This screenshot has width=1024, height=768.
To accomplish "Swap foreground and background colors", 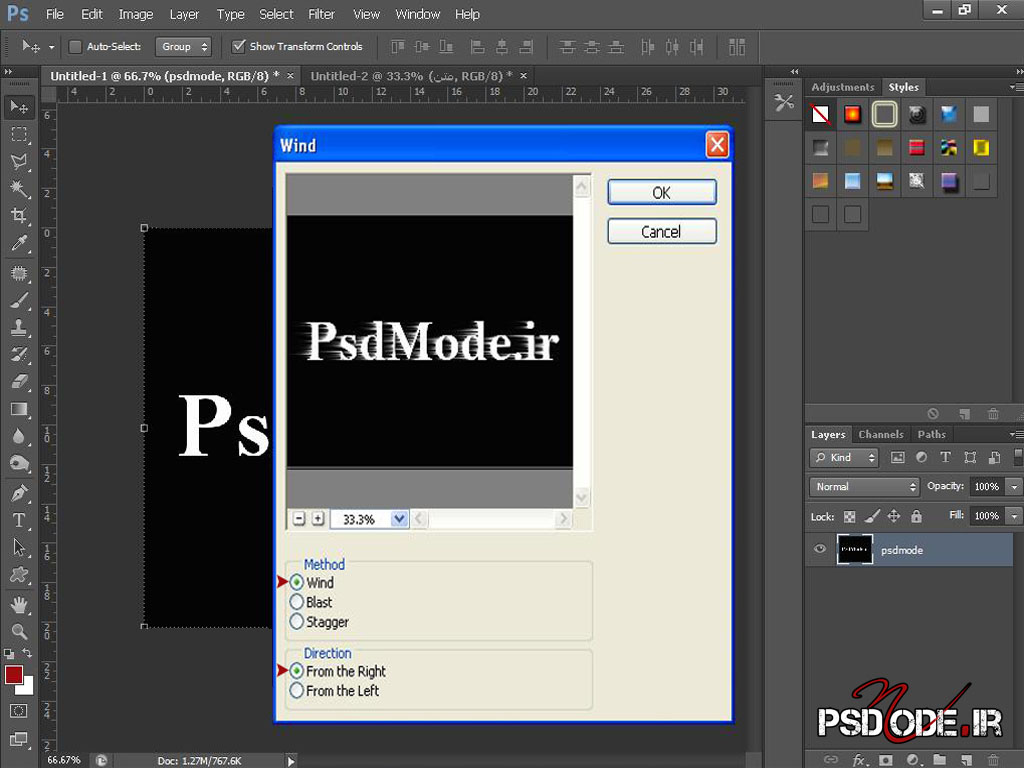I will coord(27,653).
